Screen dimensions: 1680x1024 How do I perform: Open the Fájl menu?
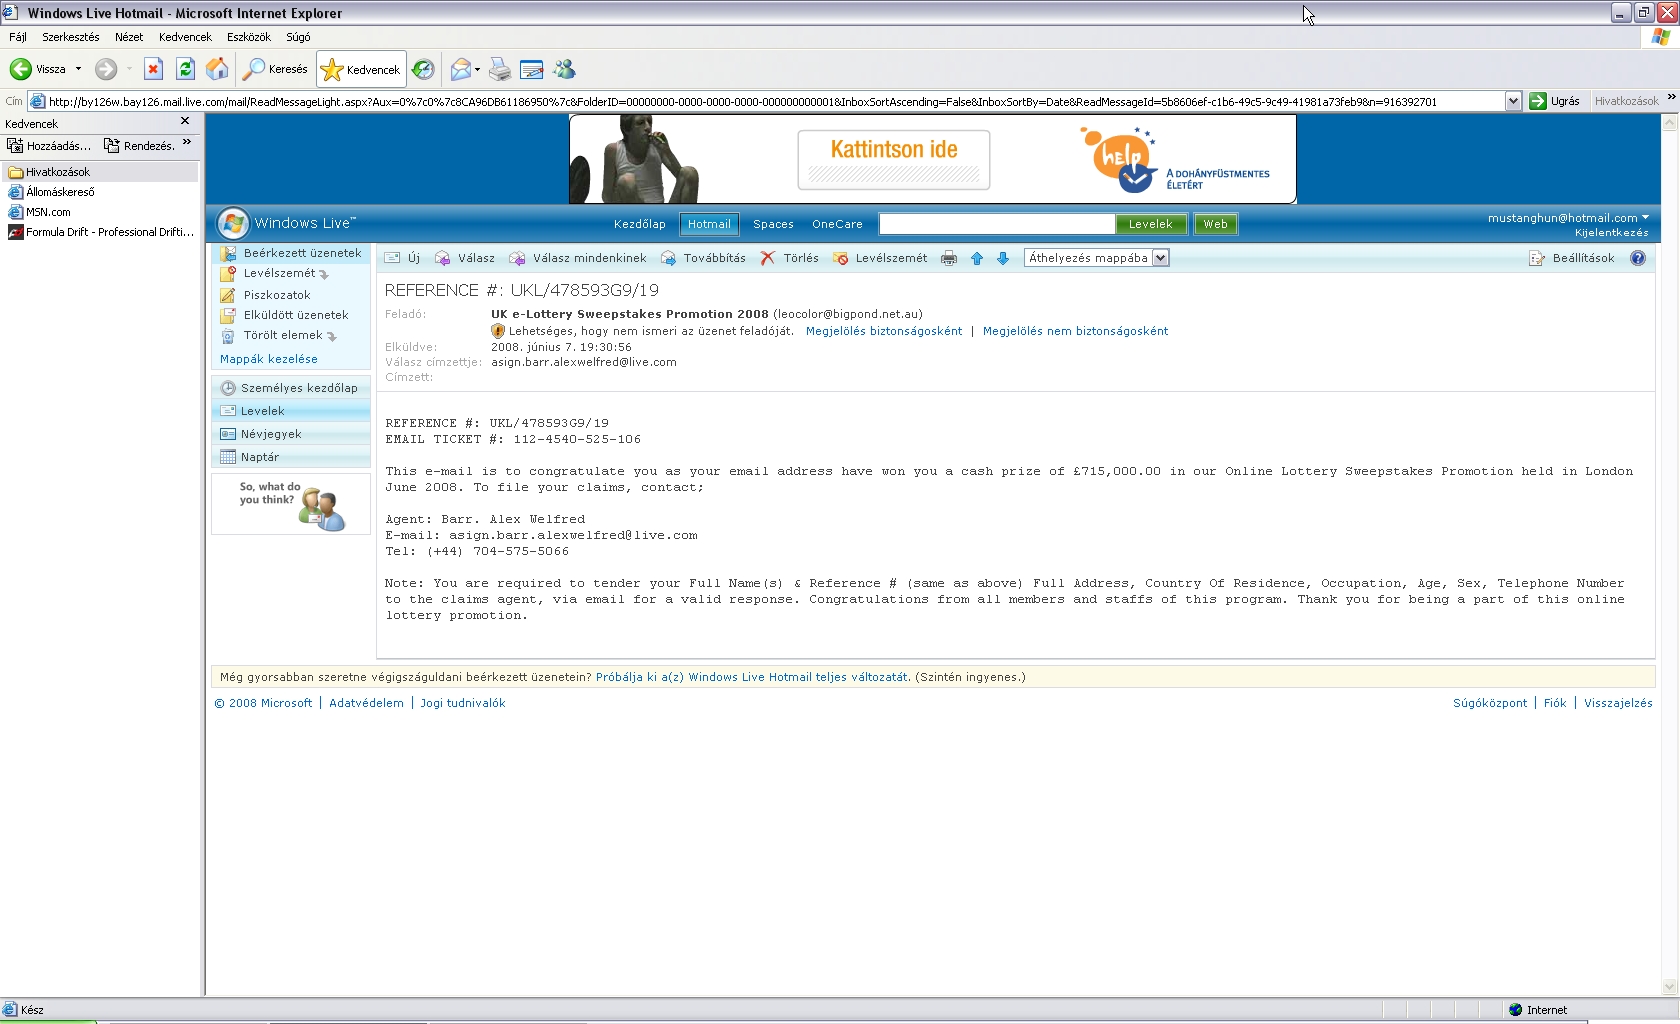click(18, 37)
